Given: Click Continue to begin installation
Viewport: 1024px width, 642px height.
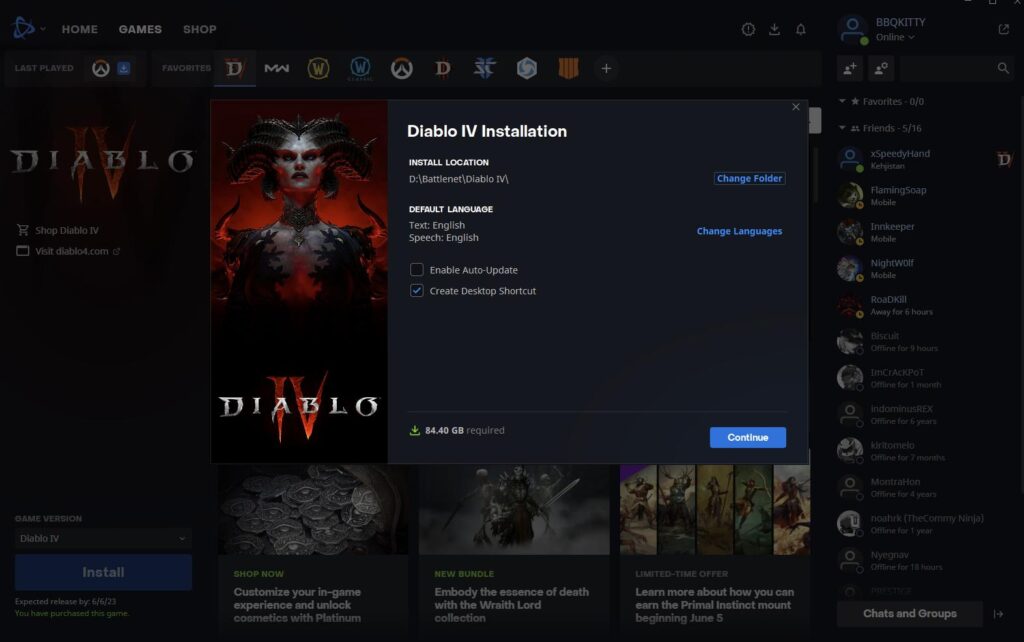Looking at the screenshot, I should coord(748,438).
